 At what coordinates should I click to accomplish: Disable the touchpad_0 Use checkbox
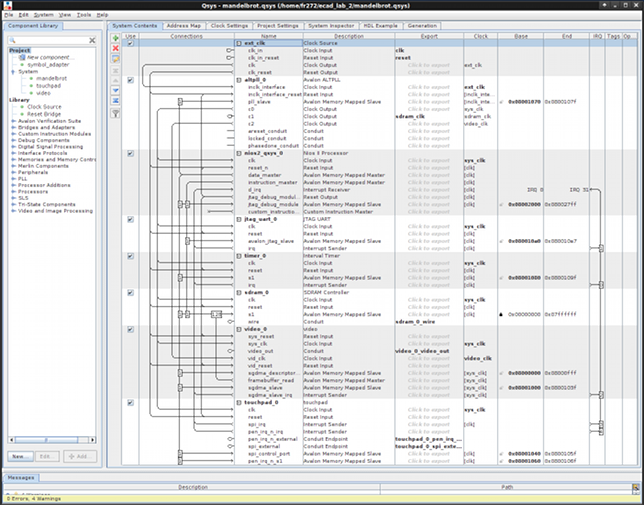point(131,403)
